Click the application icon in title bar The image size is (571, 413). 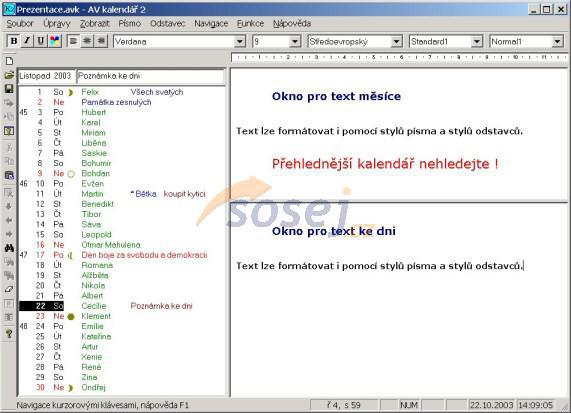click(x=9, y=9)
